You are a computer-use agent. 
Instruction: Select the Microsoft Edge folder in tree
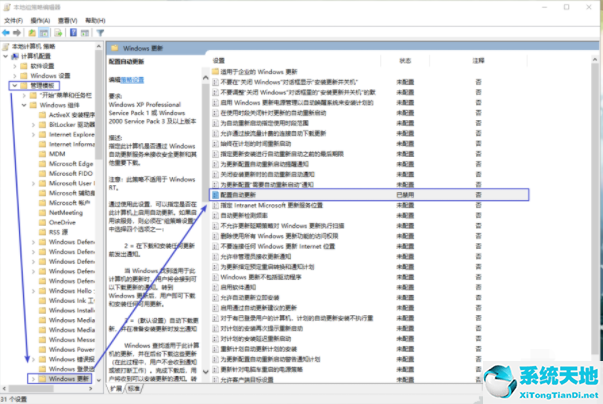click(72, 163)
